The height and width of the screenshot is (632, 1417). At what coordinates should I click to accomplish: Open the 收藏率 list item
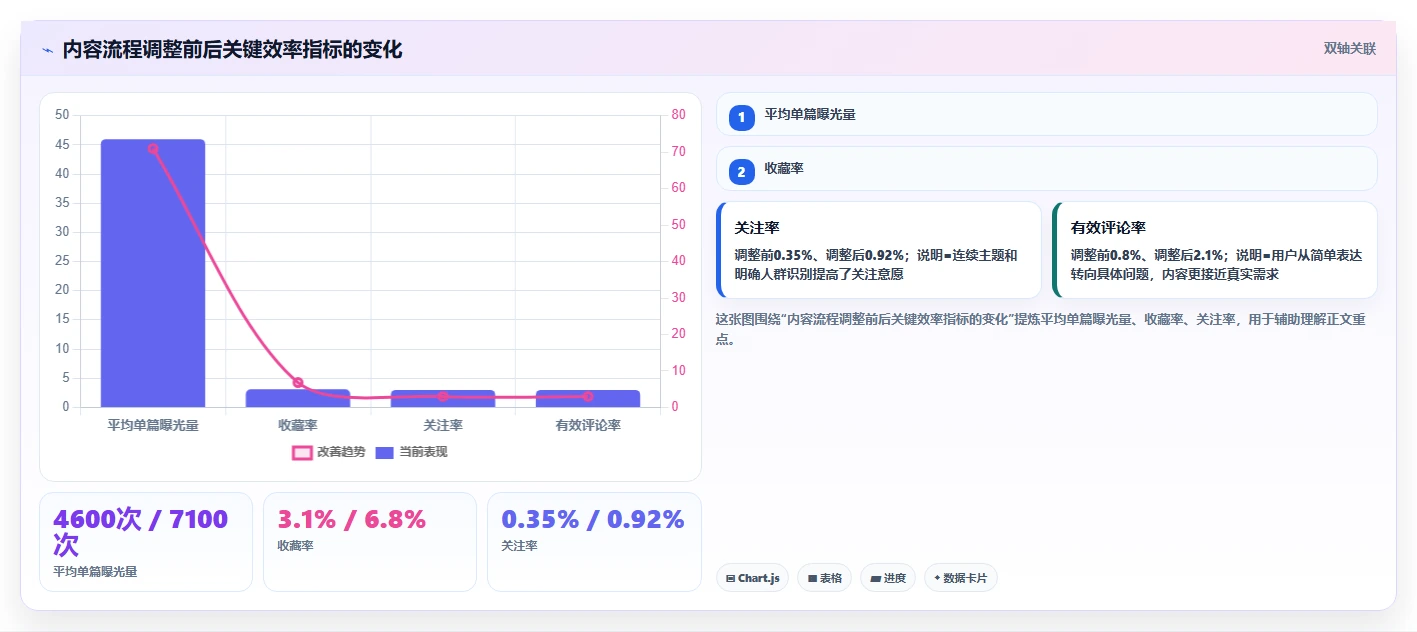click(1047, 168)
